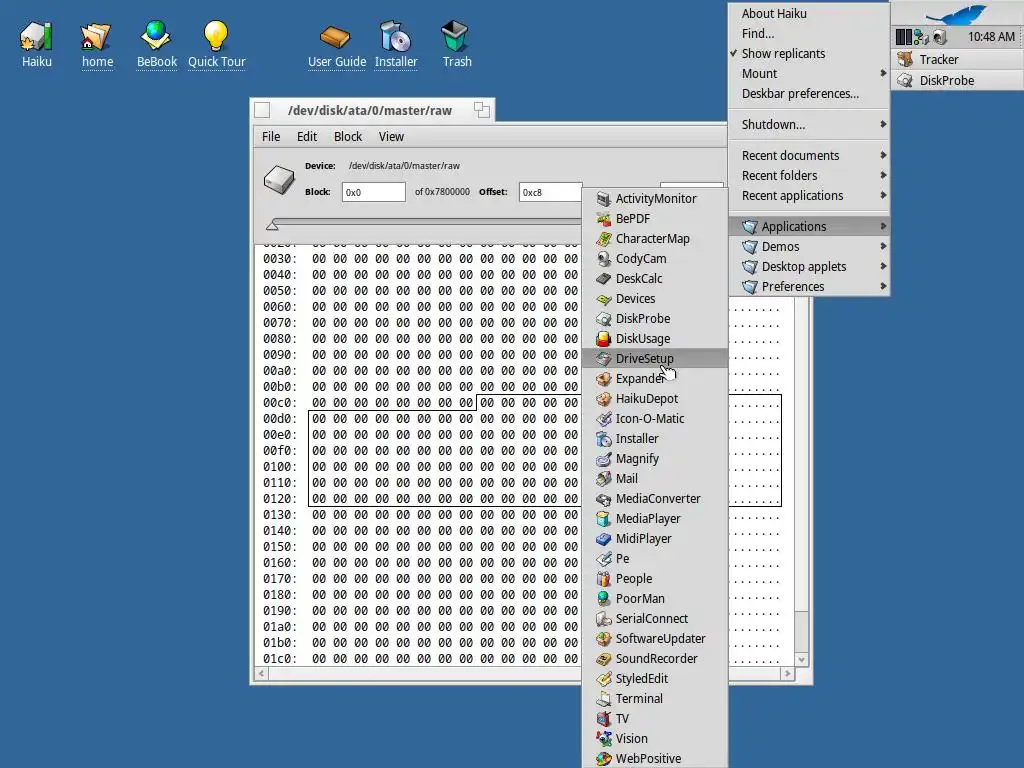Launch MidiPlayer application
1024x768 pixels.
(x=655, y=539)
